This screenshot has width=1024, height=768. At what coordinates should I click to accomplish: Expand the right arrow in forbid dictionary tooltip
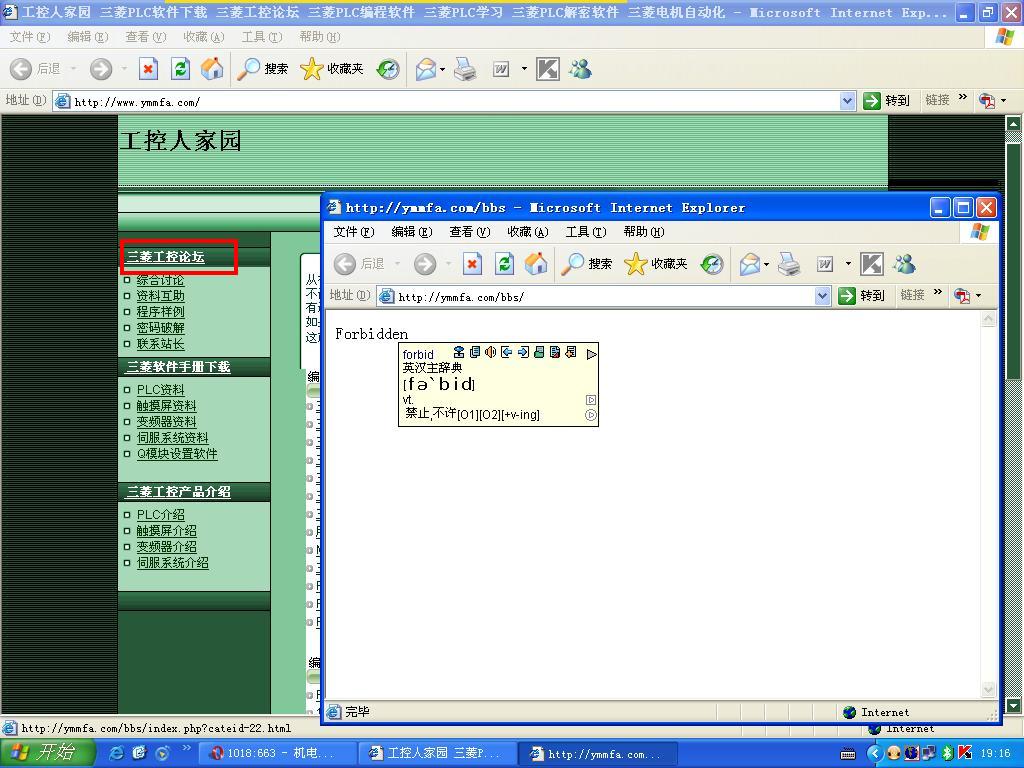[x=591, y=354]
